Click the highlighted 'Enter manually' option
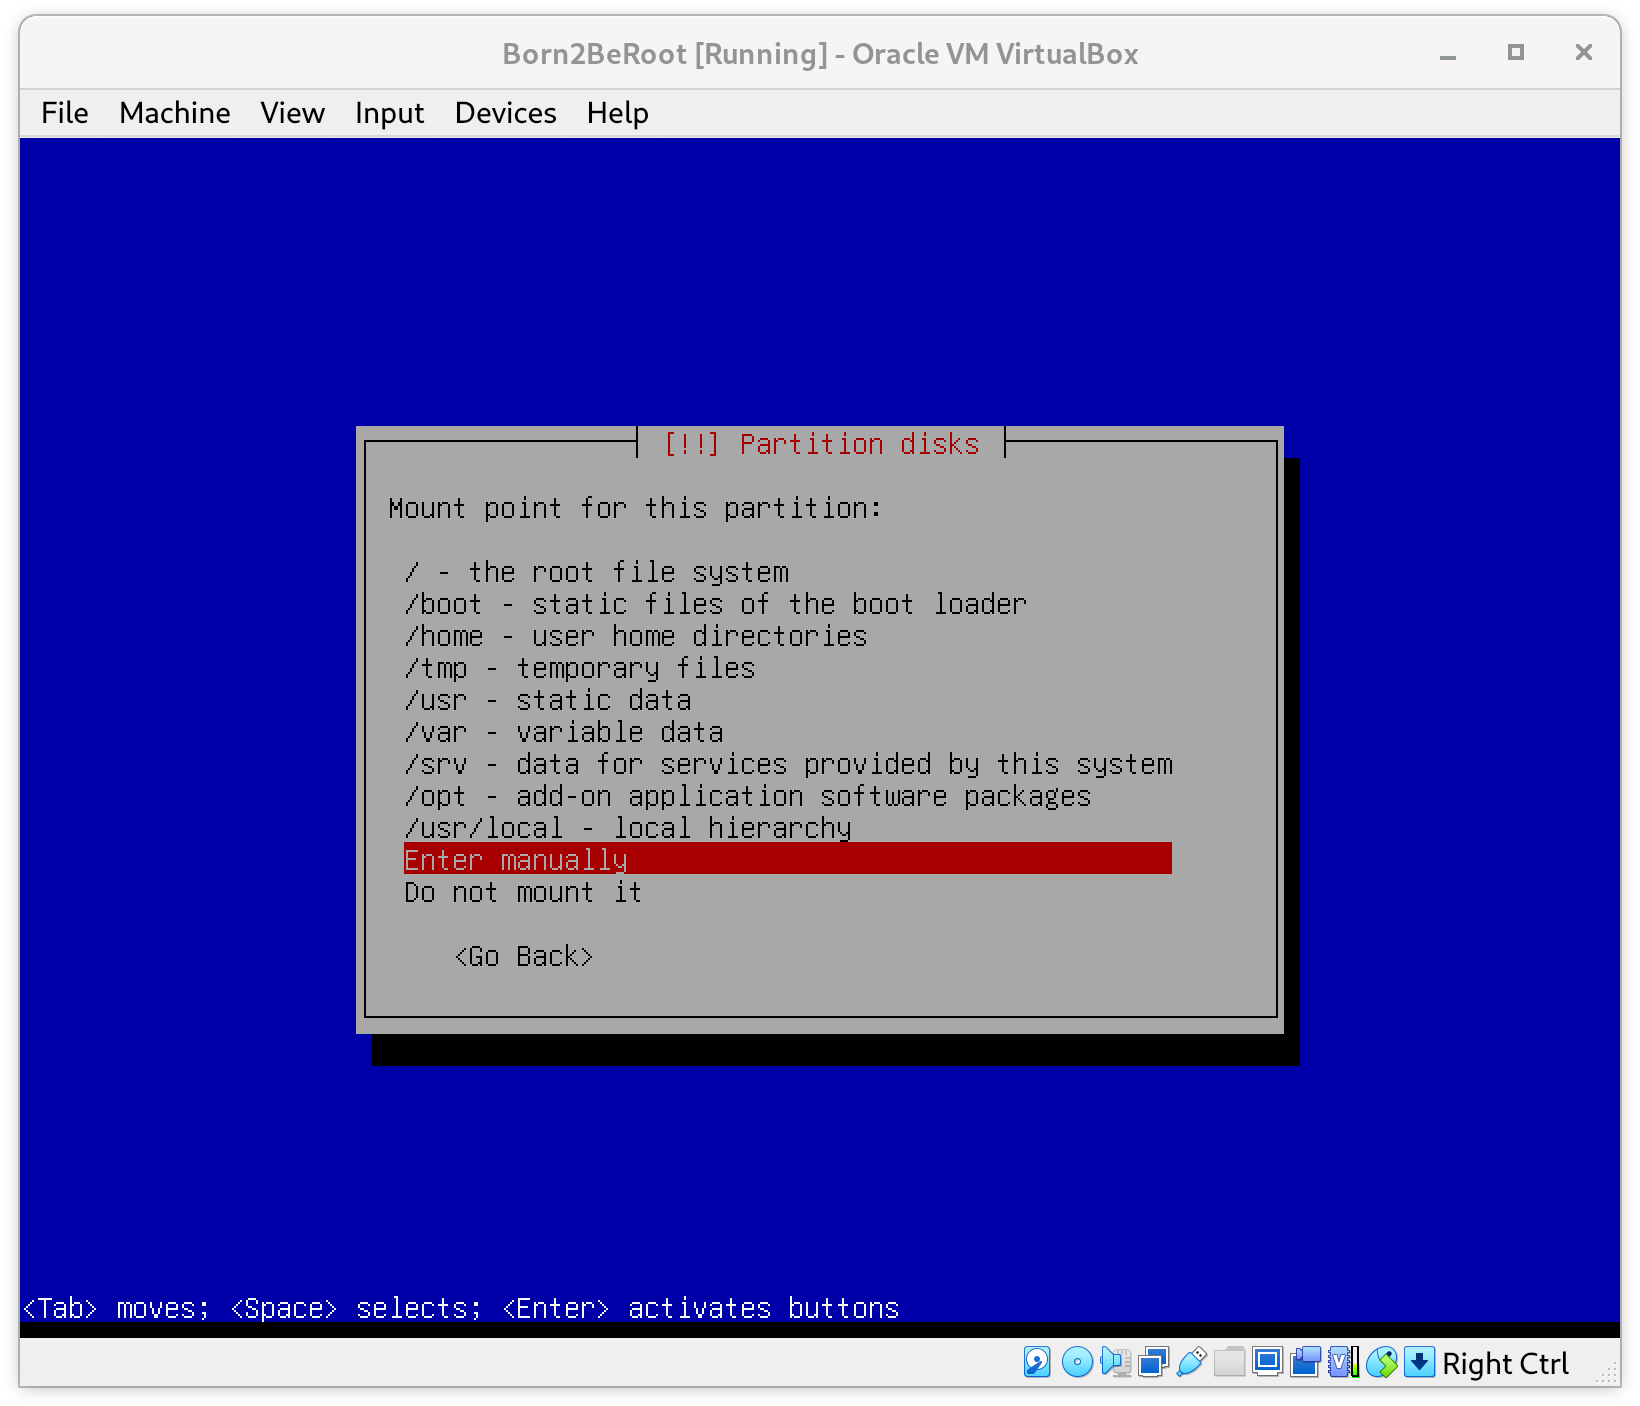 point(787,859)
